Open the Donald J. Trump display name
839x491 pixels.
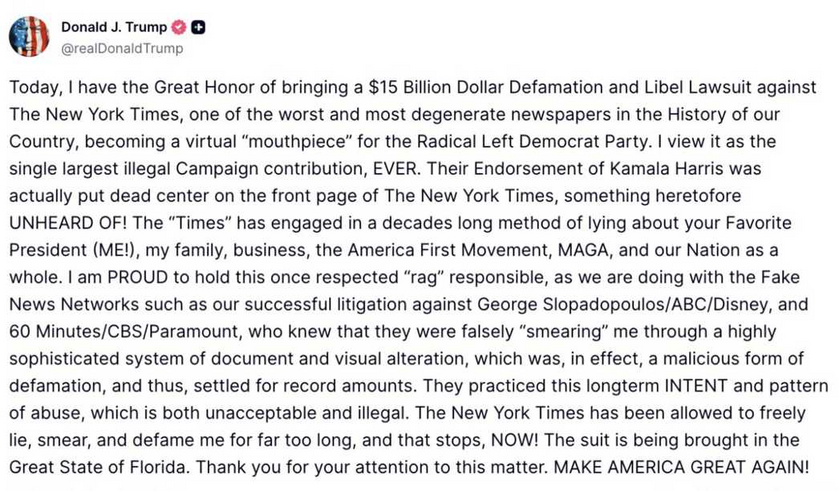click(x=114, y=28)
